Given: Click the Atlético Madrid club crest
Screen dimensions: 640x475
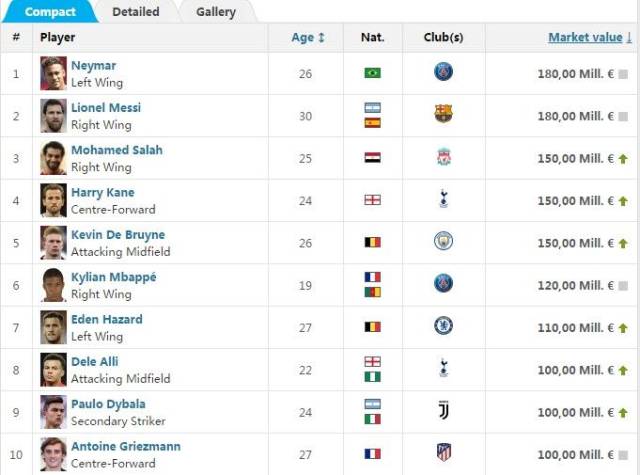Looking at the screenshot, I should [x=443, y=453].
